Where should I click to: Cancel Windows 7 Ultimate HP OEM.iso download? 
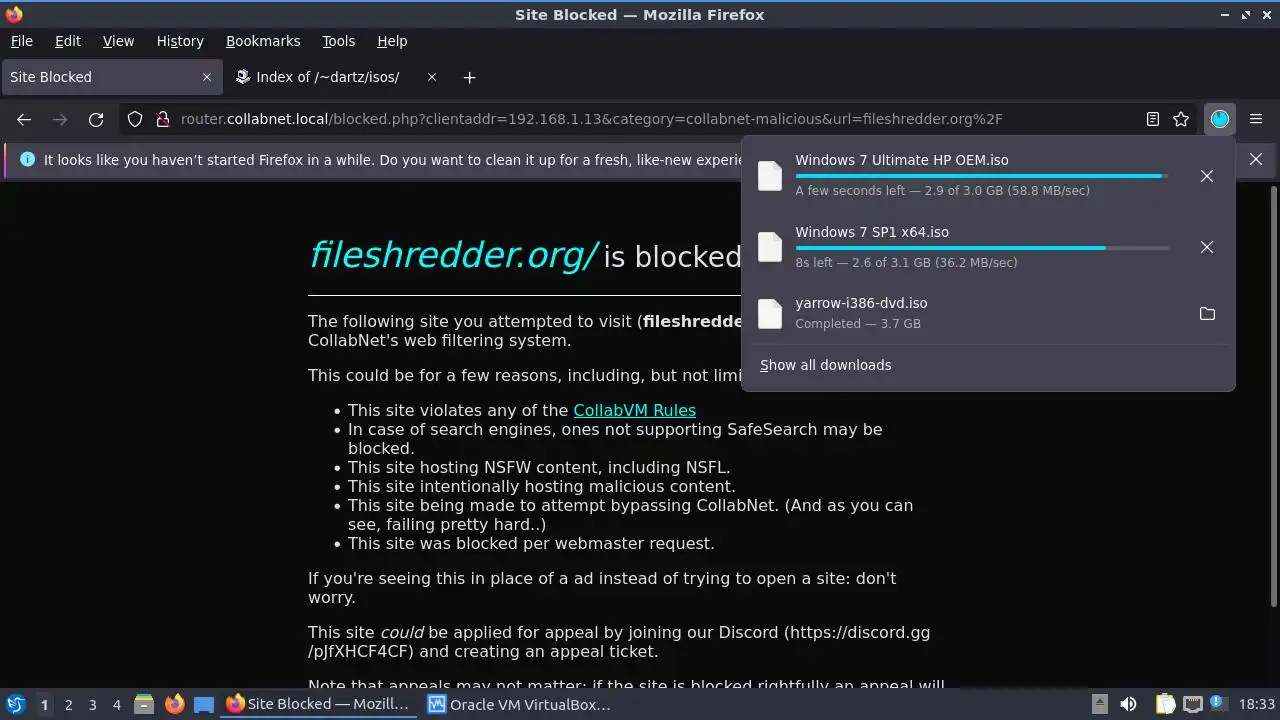point(1207,176)
